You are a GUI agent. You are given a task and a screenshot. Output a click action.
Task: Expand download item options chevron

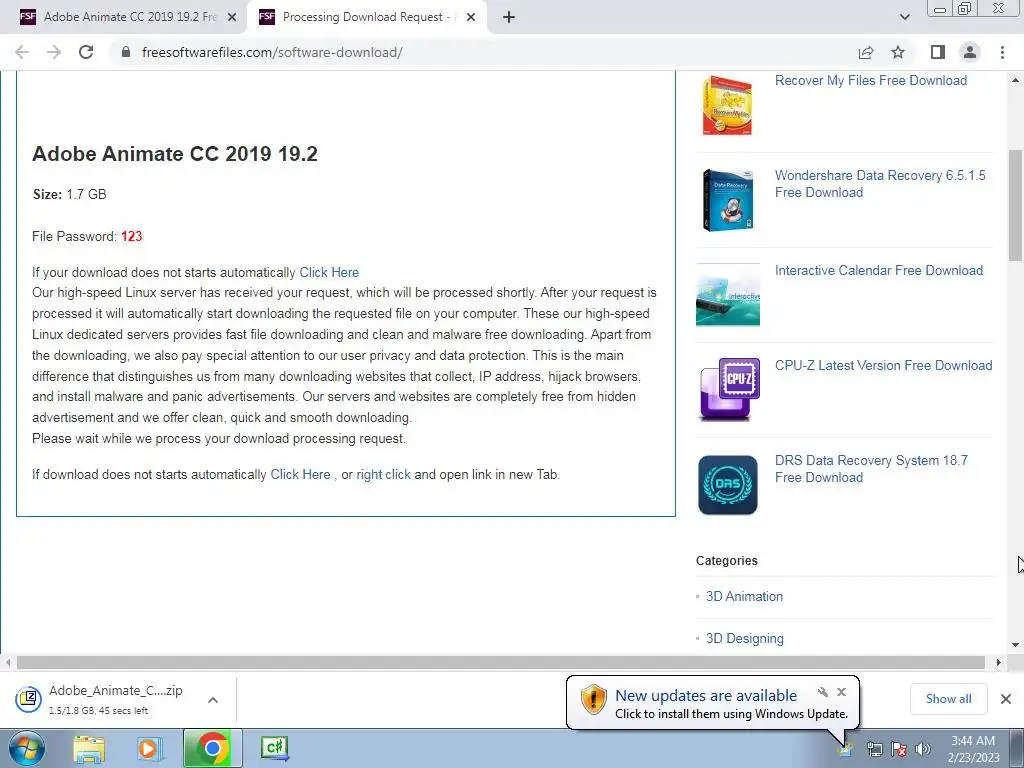213,700
